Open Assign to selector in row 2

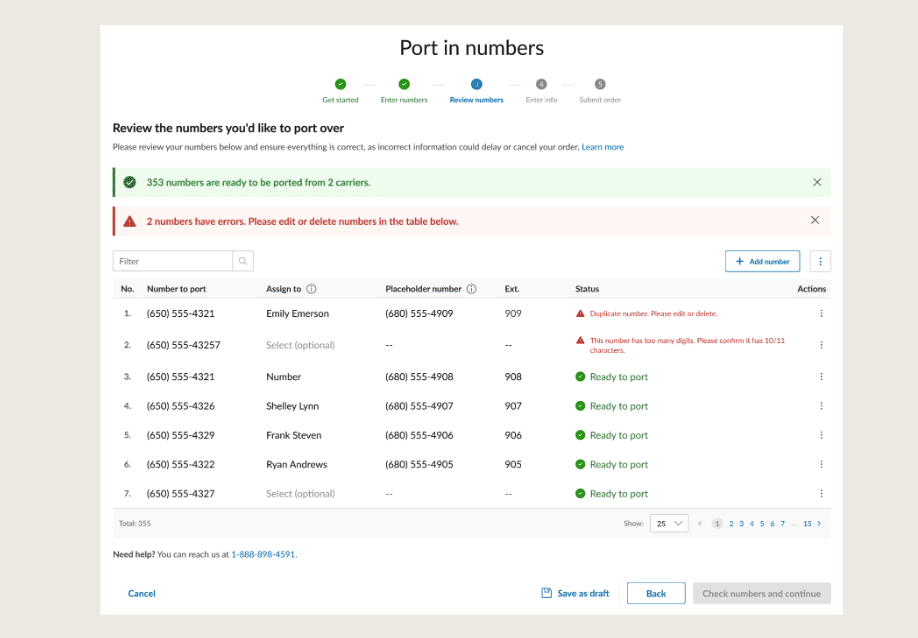[x=300, y=345]
